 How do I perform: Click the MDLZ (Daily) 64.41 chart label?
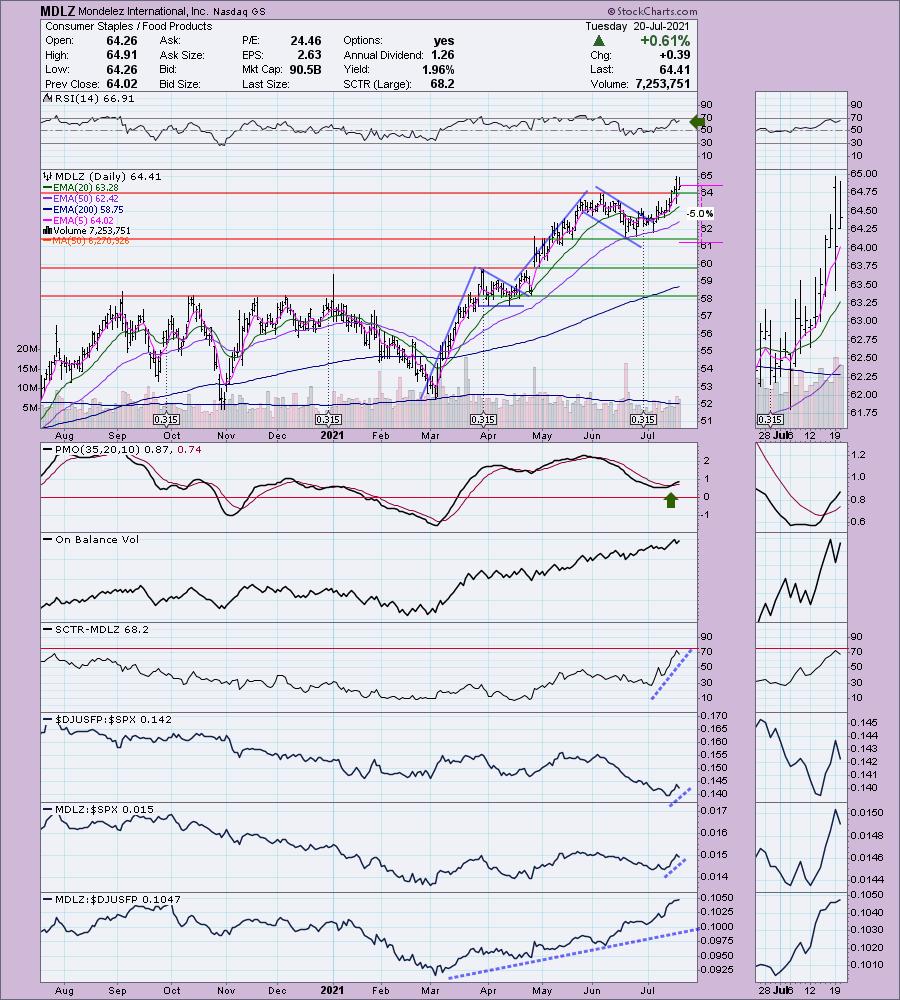[108, 177]
